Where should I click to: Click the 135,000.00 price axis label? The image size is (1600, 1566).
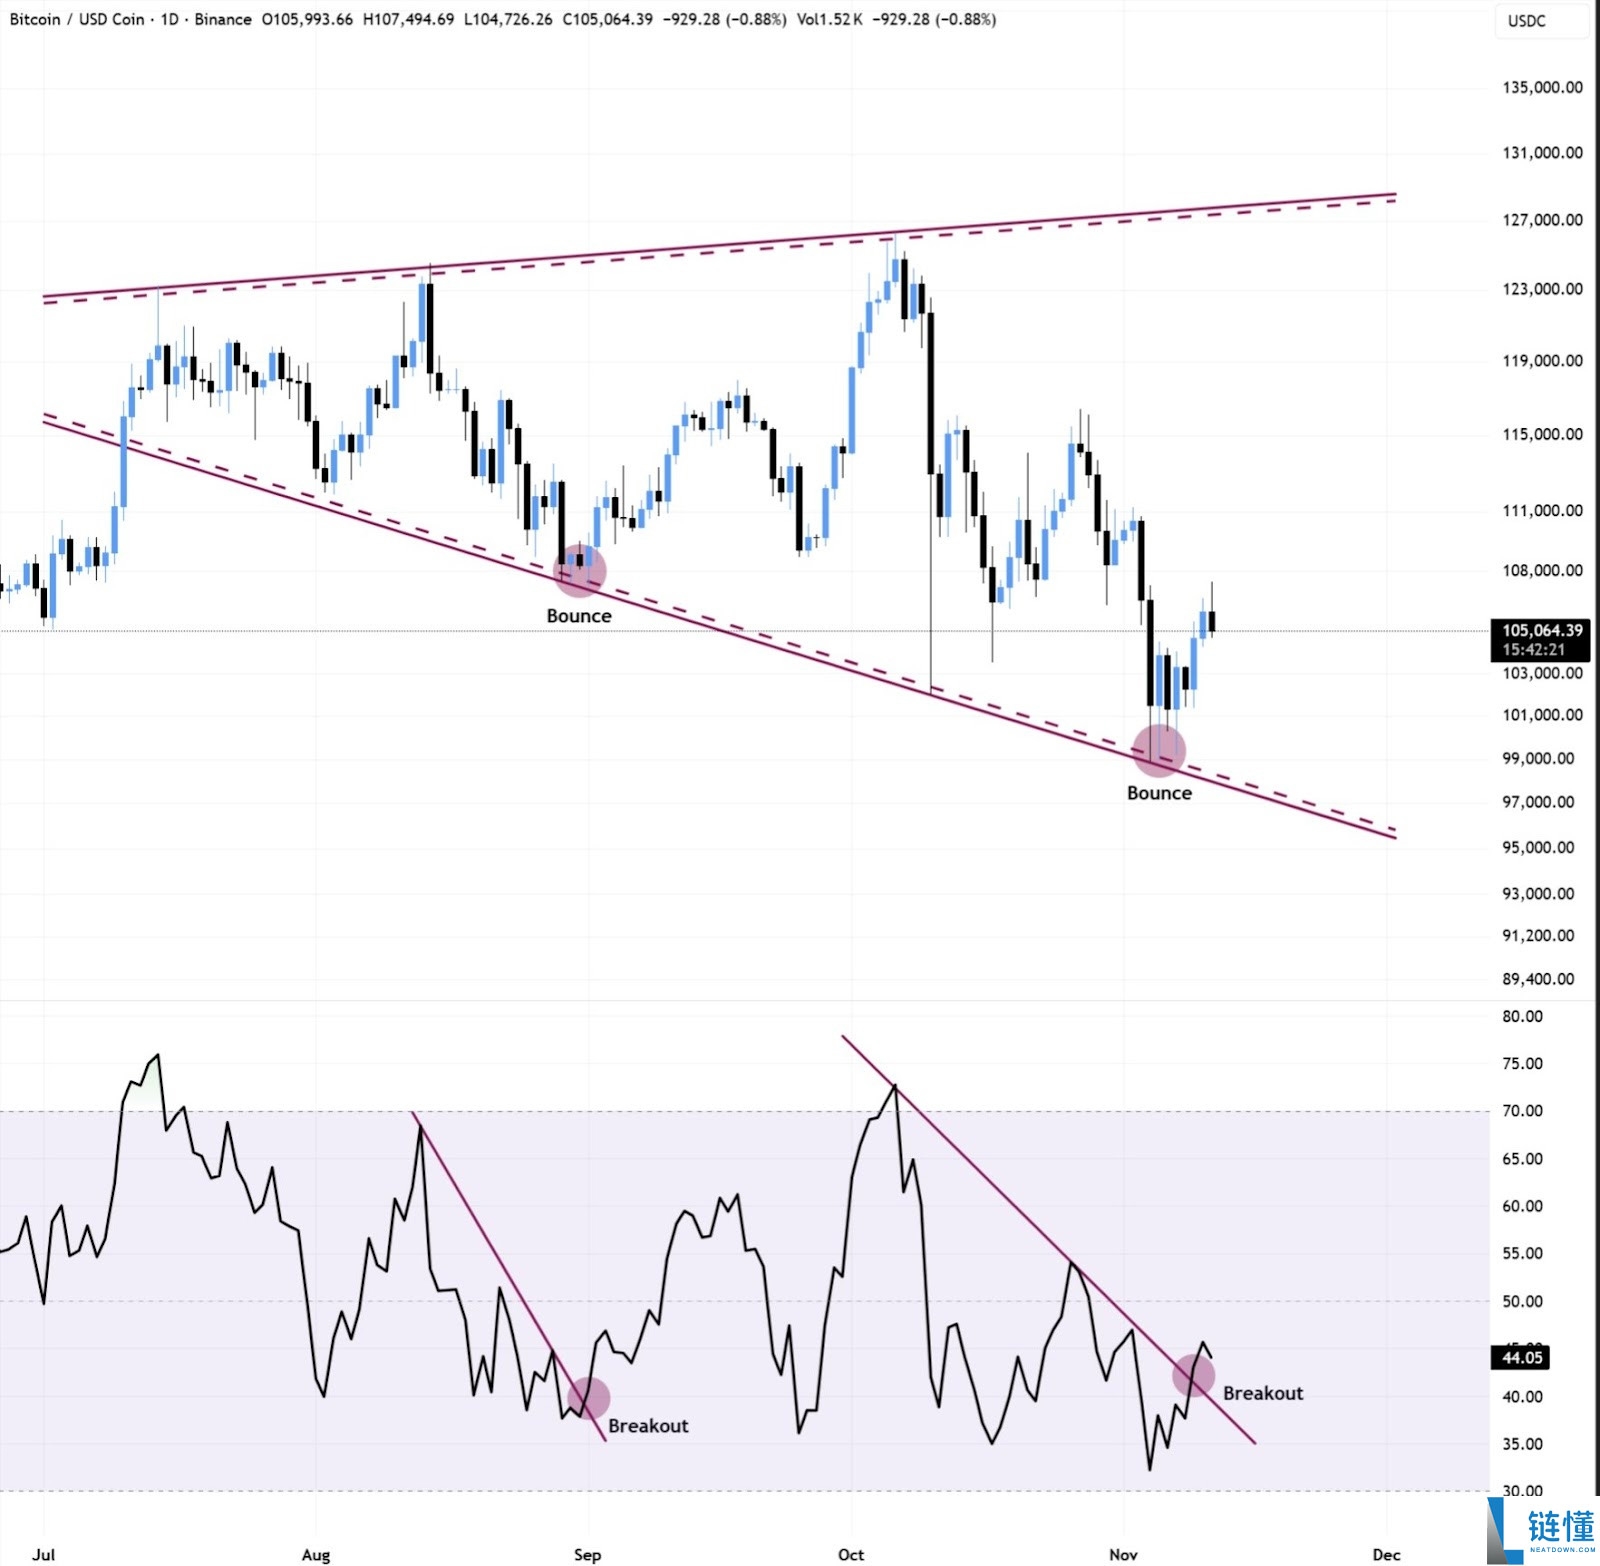point(1542,87)
